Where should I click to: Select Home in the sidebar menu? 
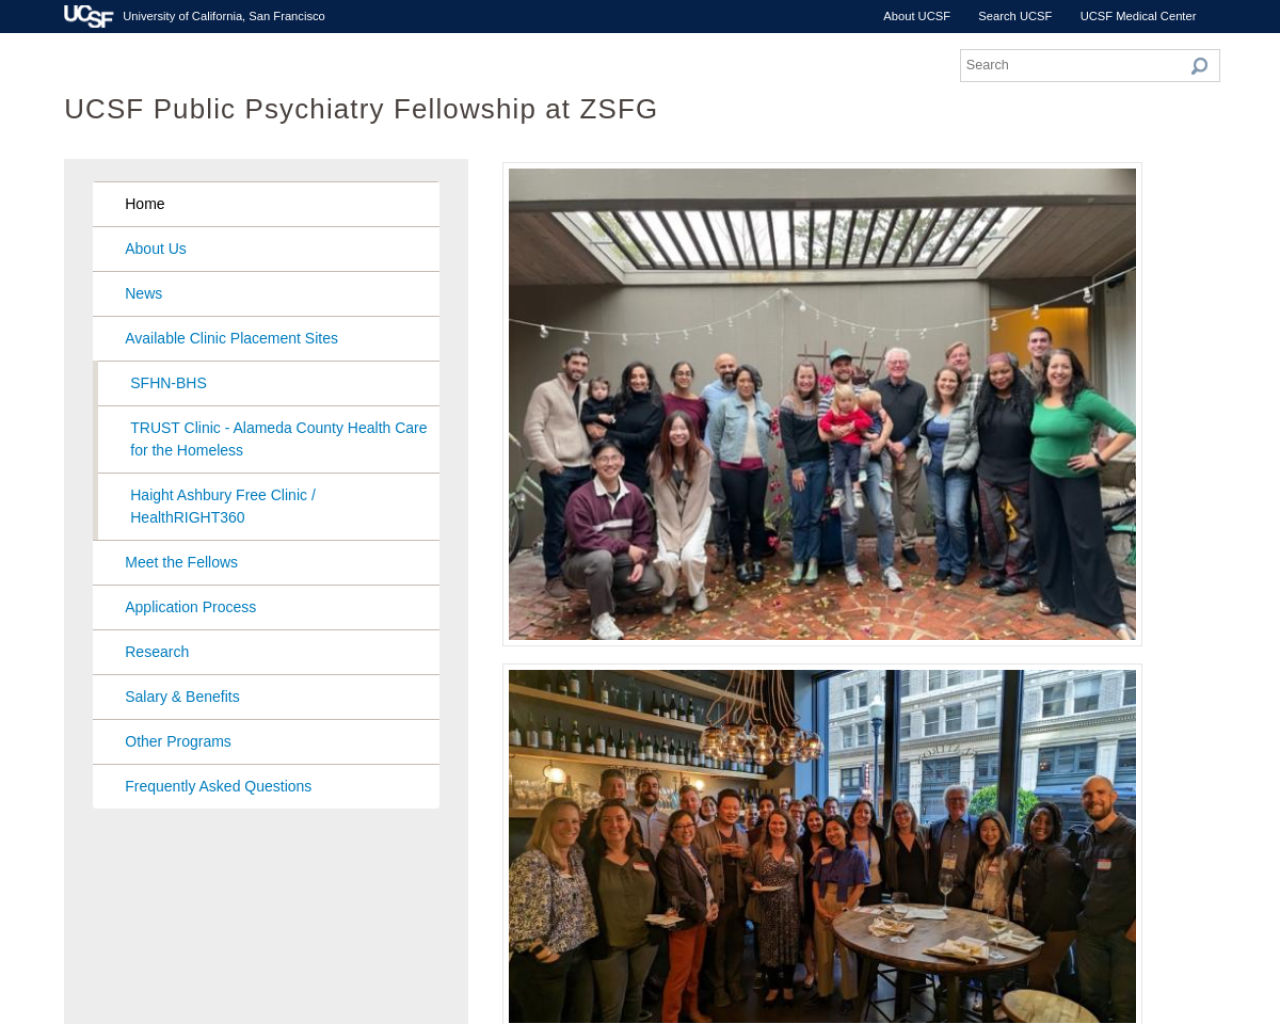266,204
